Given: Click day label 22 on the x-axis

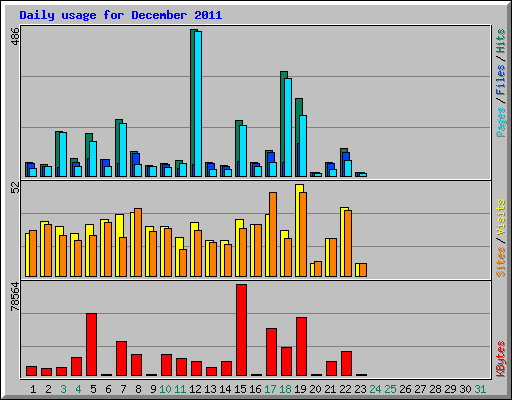Looking at the screenshot, I should [x=345, y=389].
